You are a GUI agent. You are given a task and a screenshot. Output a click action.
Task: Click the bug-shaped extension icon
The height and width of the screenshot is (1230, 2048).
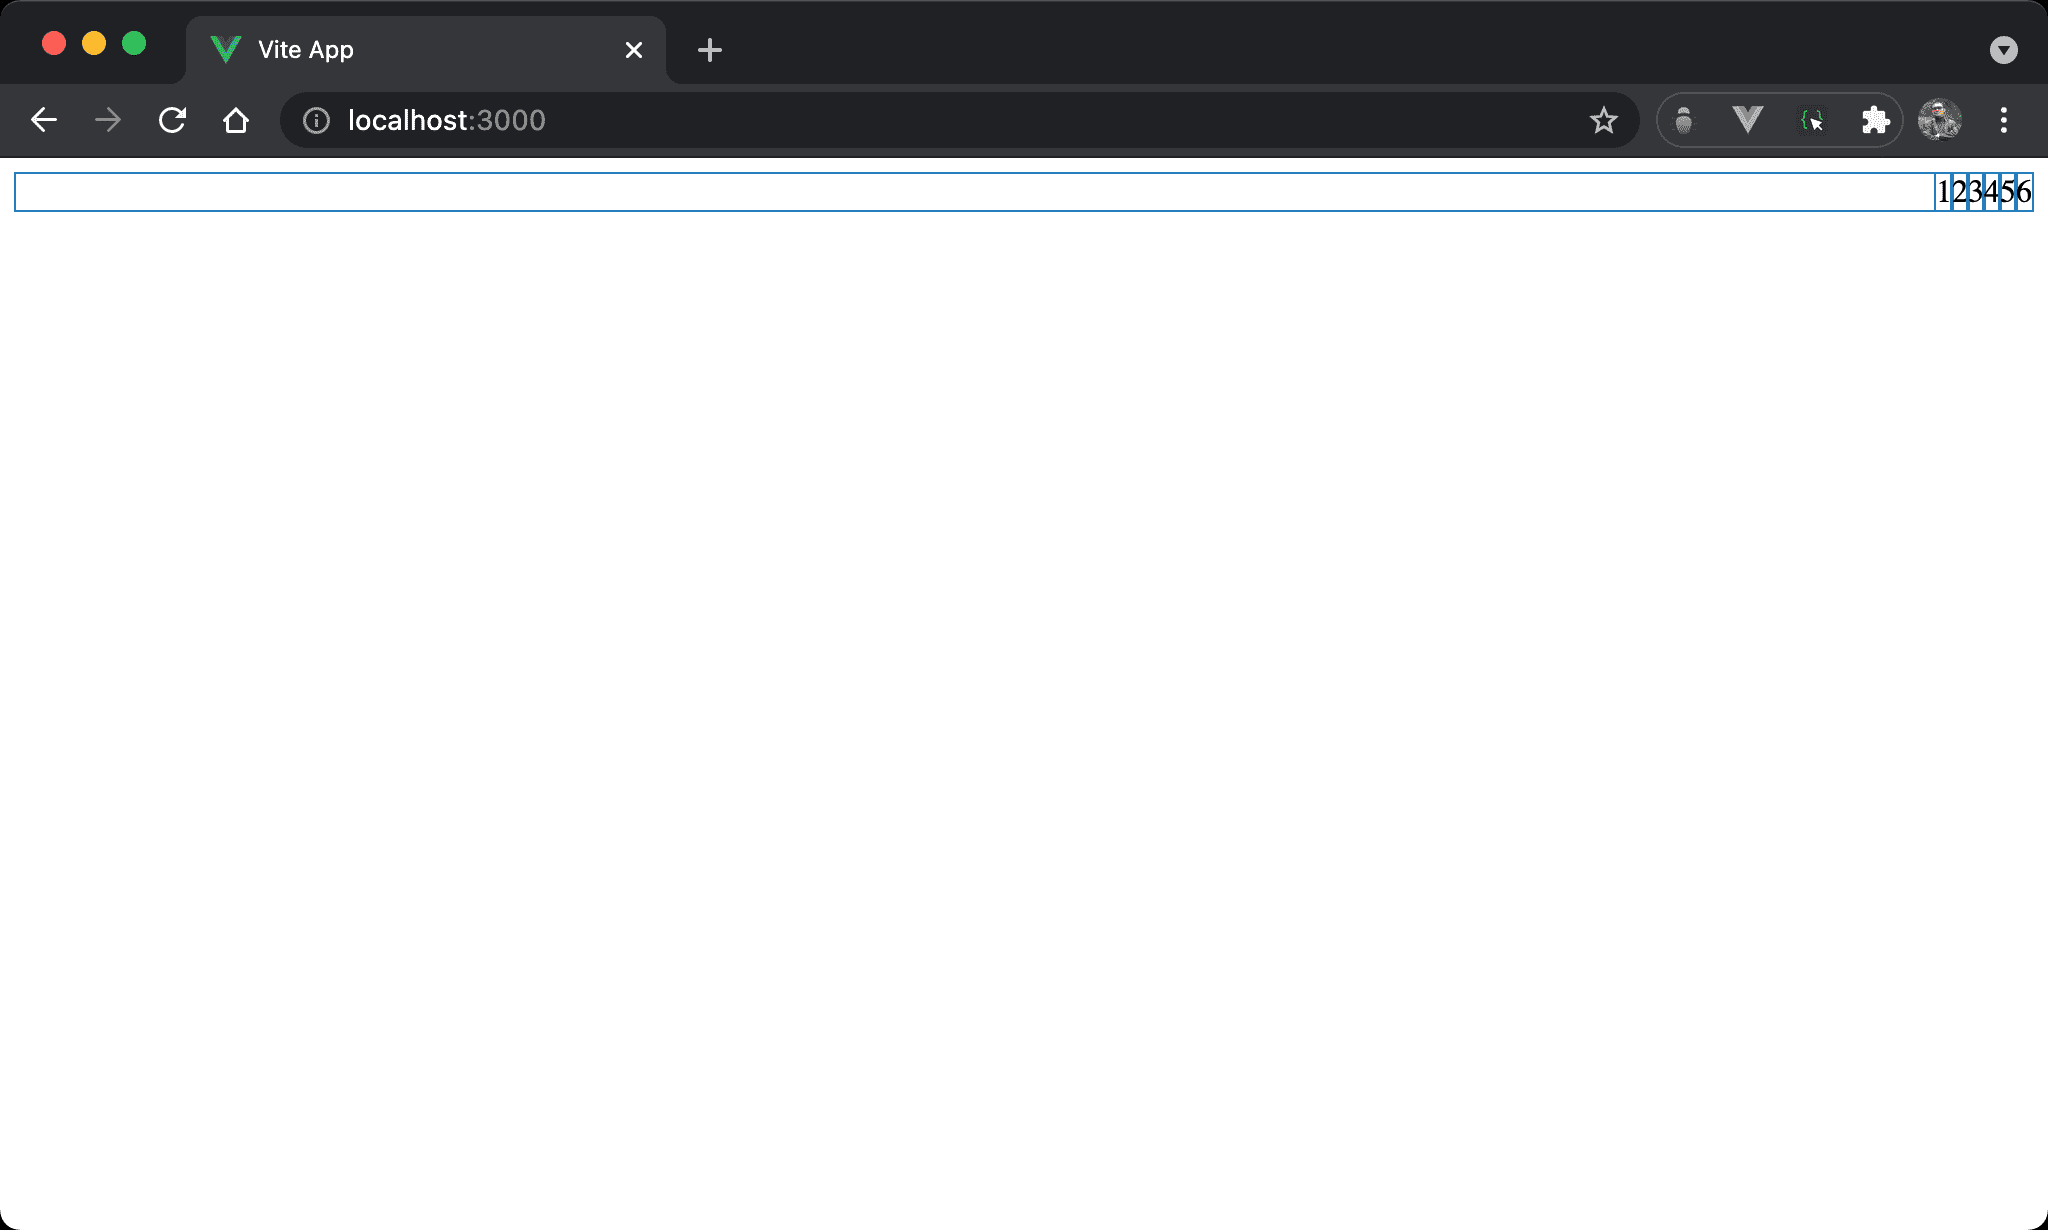click(1684, 120)
